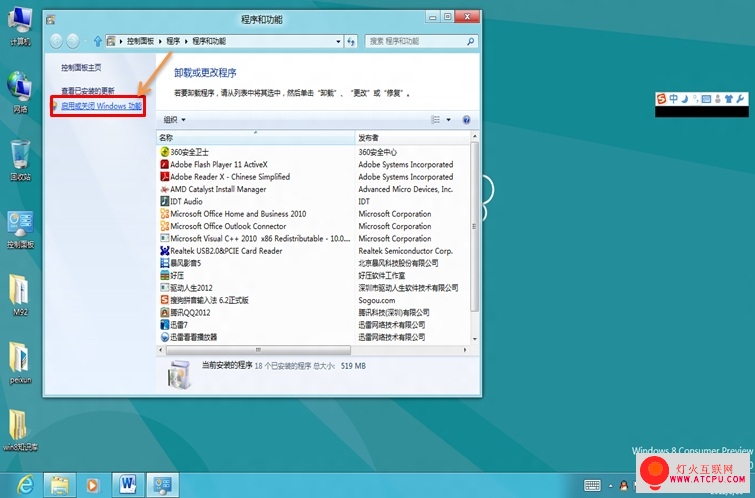Open the 网络 desktop icon
755x498 pixels.
pos(20,92)
